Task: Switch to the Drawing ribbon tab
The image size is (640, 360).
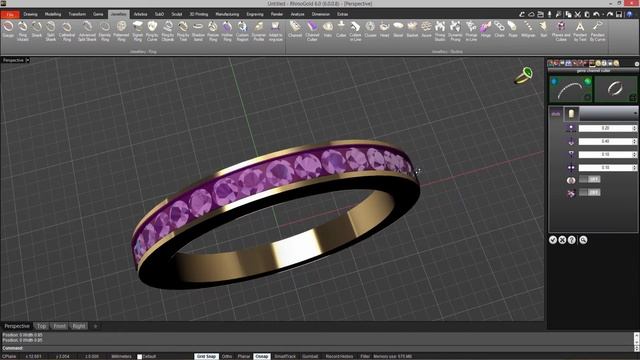Action: (30, 14)
